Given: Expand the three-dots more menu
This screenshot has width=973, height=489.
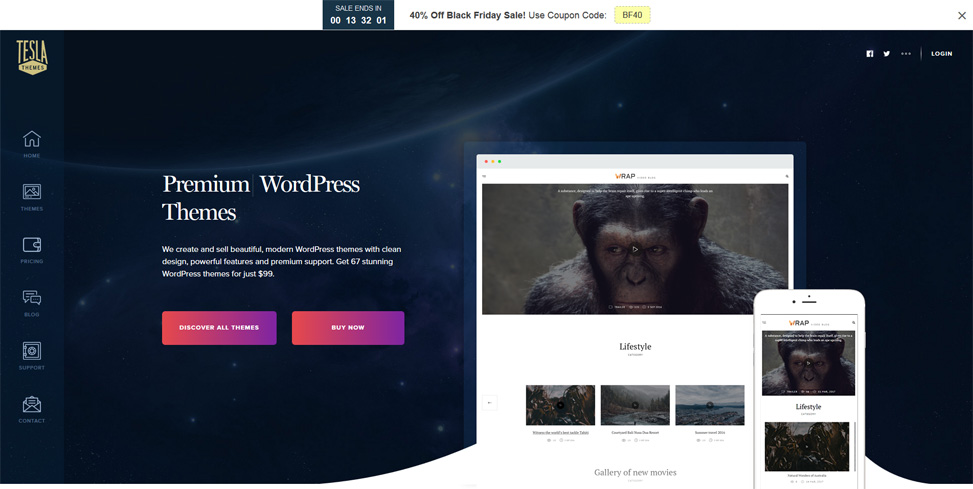Looking at the screenshot, I should [906, 54].
